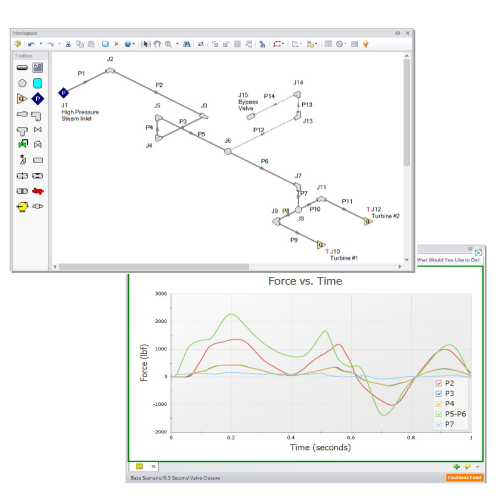The image size is (500, 500).
Task: Click the J1 High Pressure Steam Inlet junction
Action: 63,93
